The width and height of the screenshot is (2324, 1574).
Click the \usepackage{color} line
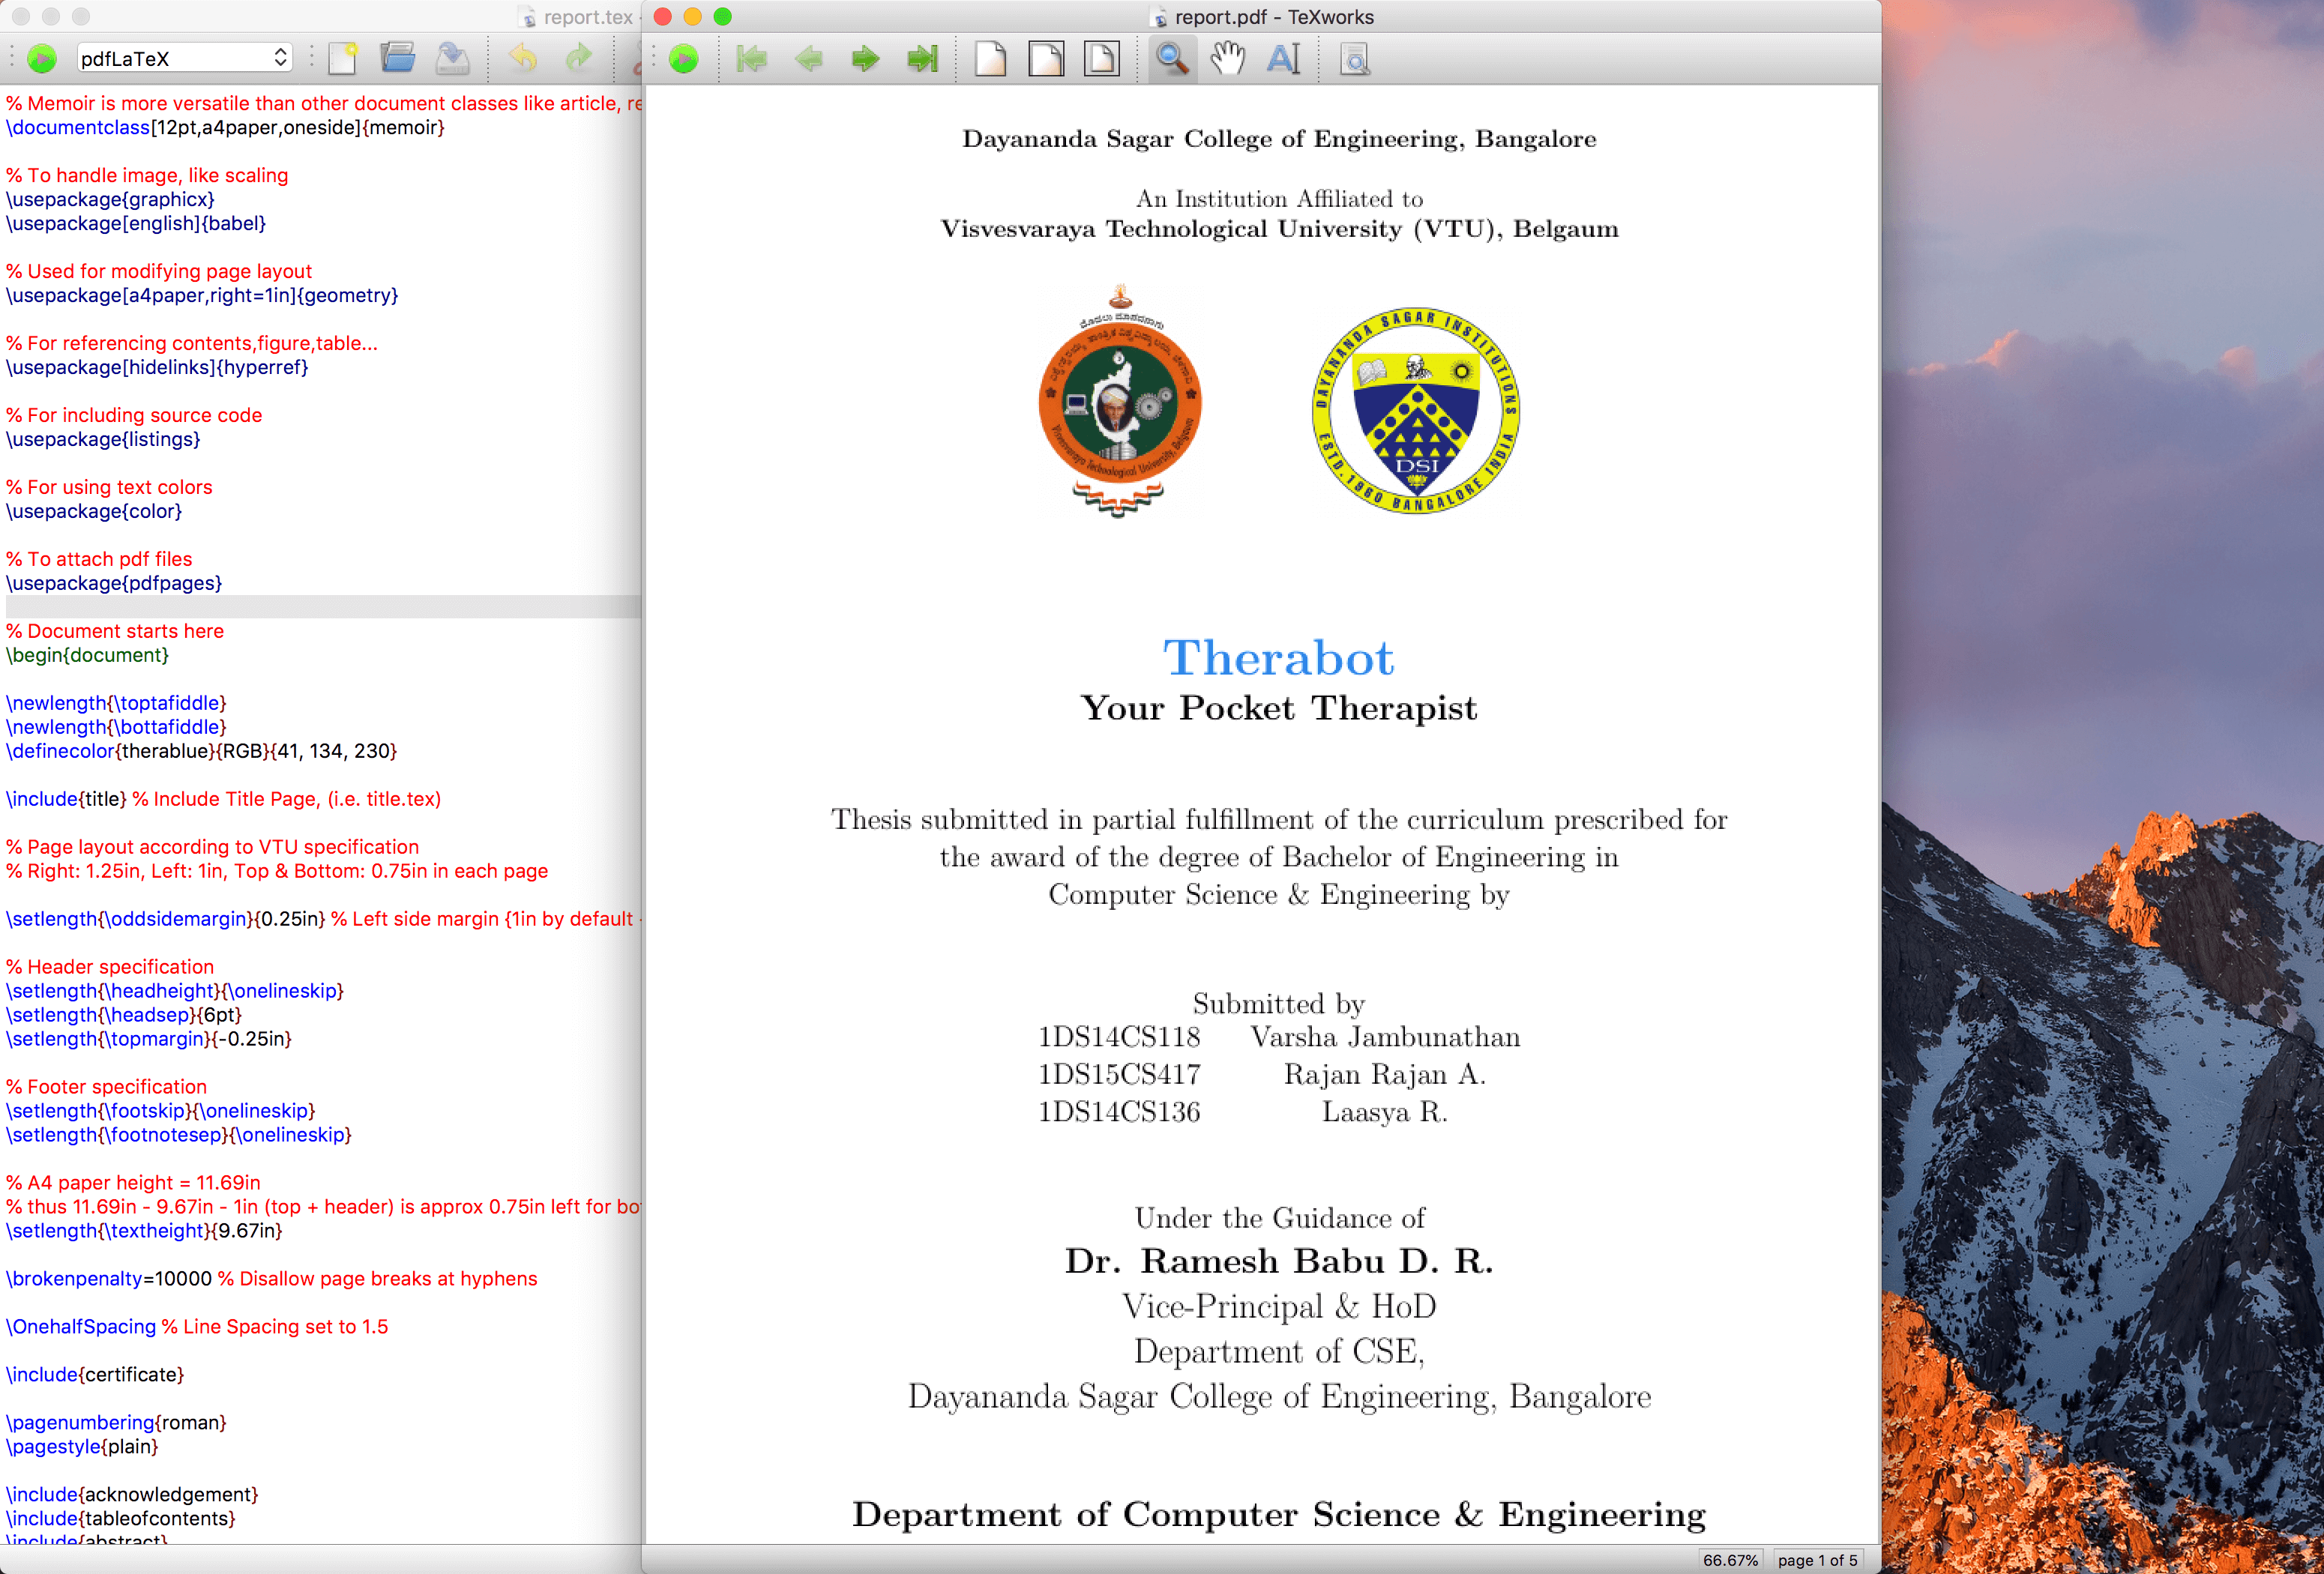tap(94, 511)
